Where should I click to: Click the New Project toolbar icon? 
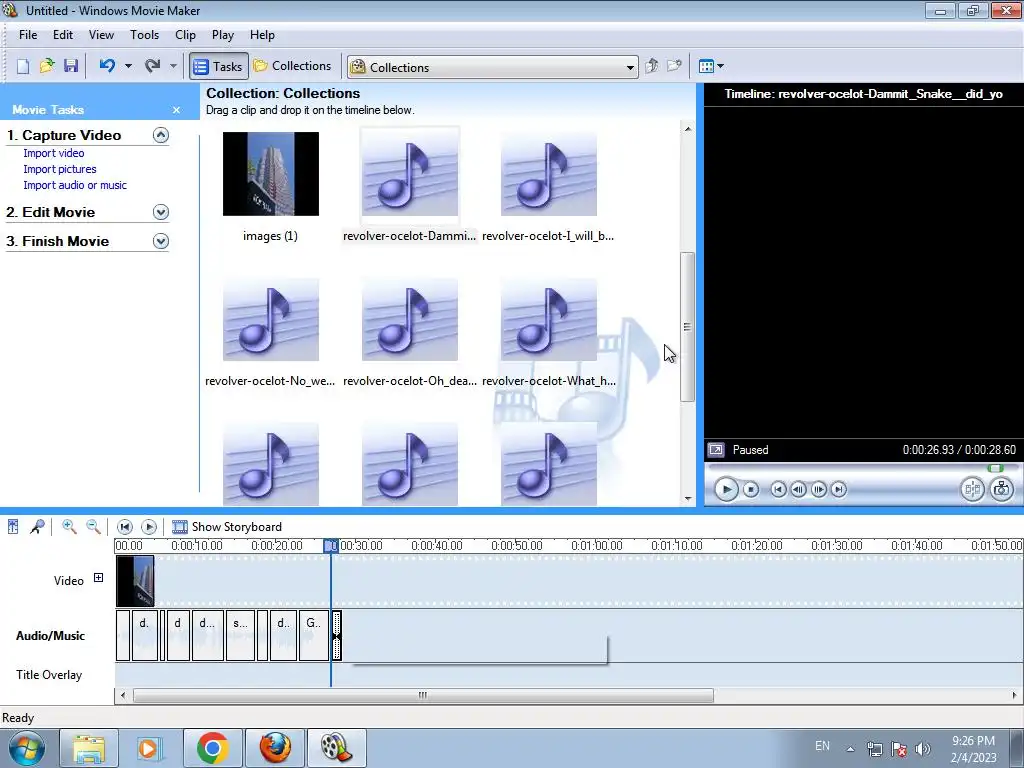pyautogui.click(x=23, y=66)
